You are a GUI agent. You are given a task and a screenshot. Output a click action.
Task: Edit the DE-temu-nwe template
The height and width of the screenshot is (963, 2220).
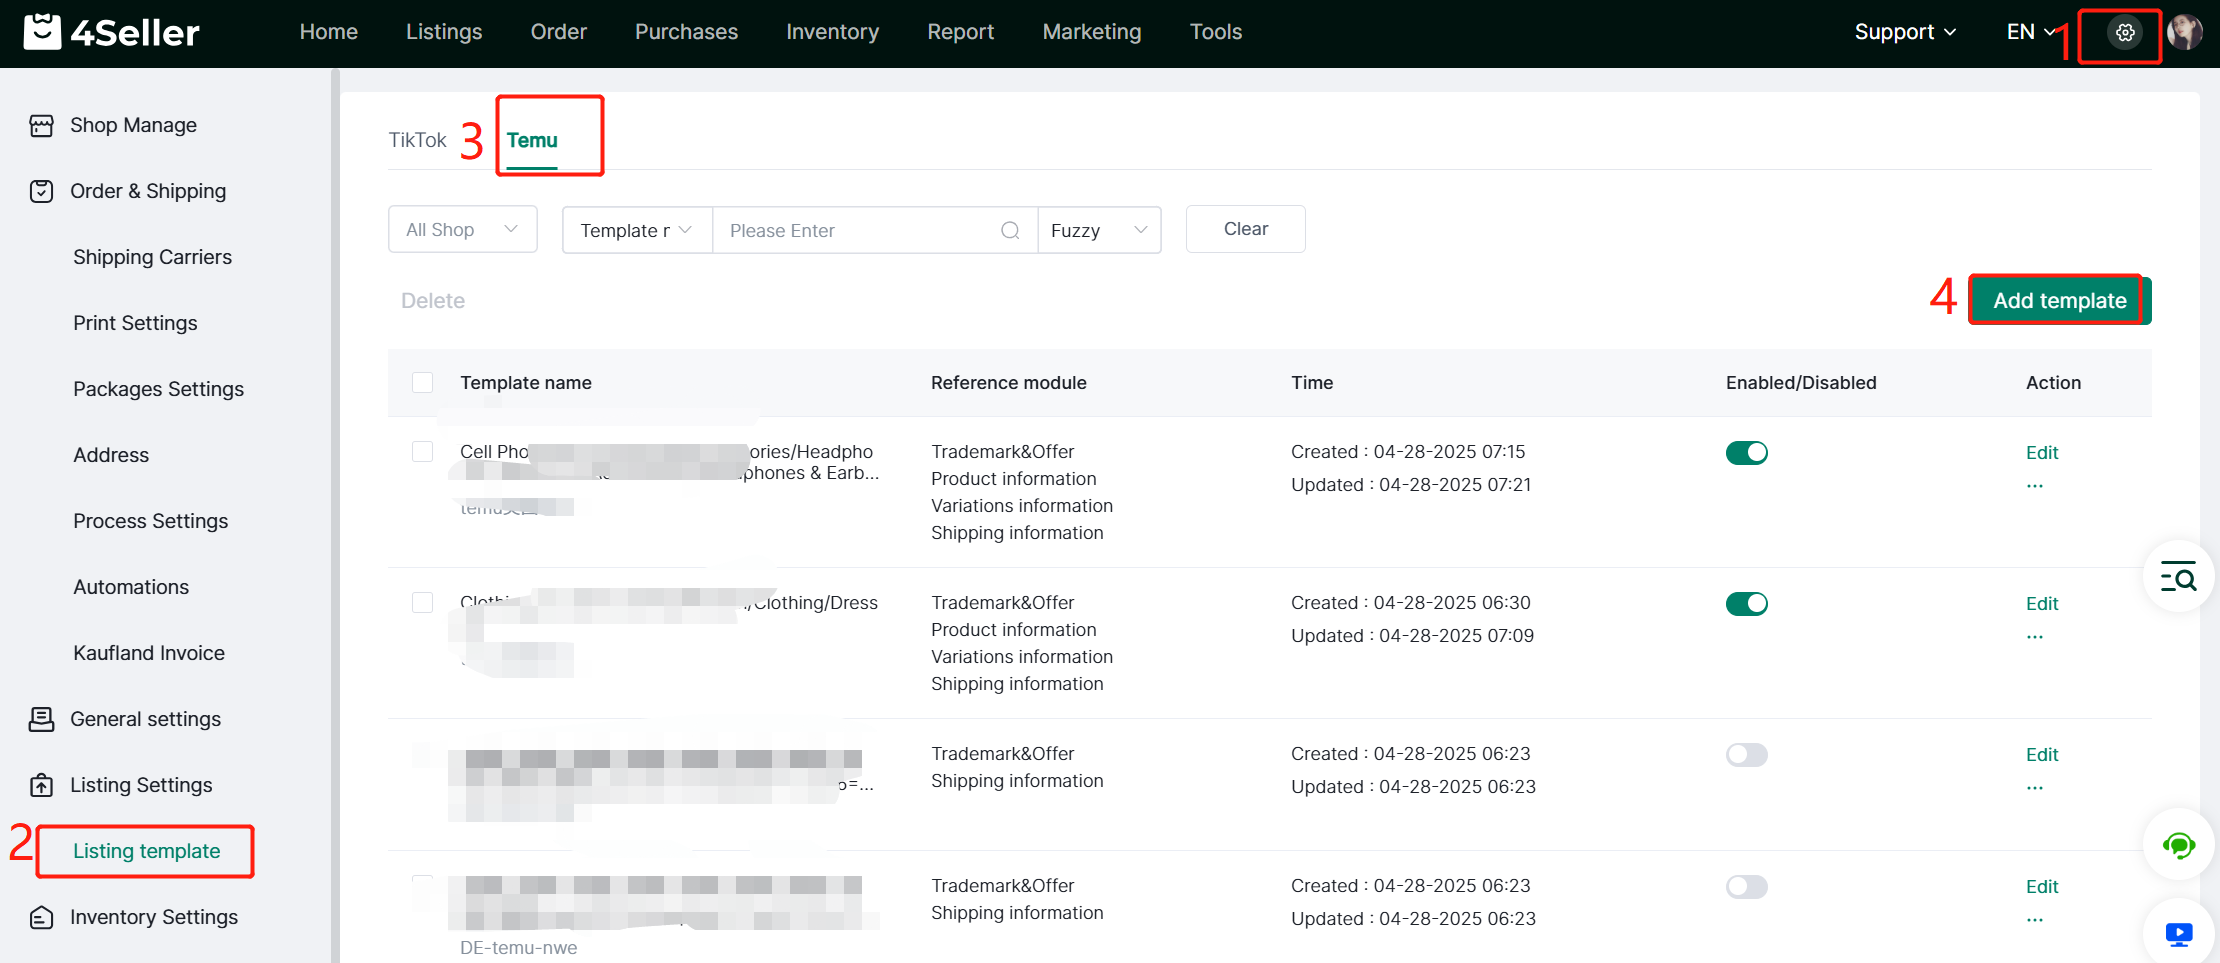point(2042,887)
